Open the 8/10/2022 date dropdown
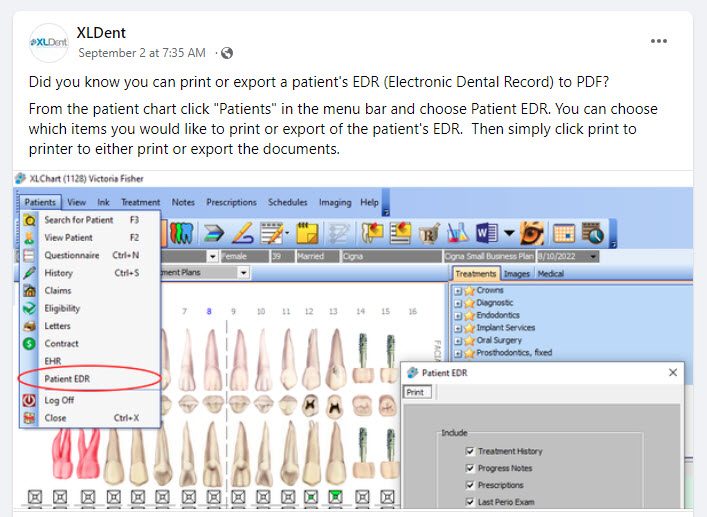This screenshot has height=517, width=707. (x=593, y=256)
